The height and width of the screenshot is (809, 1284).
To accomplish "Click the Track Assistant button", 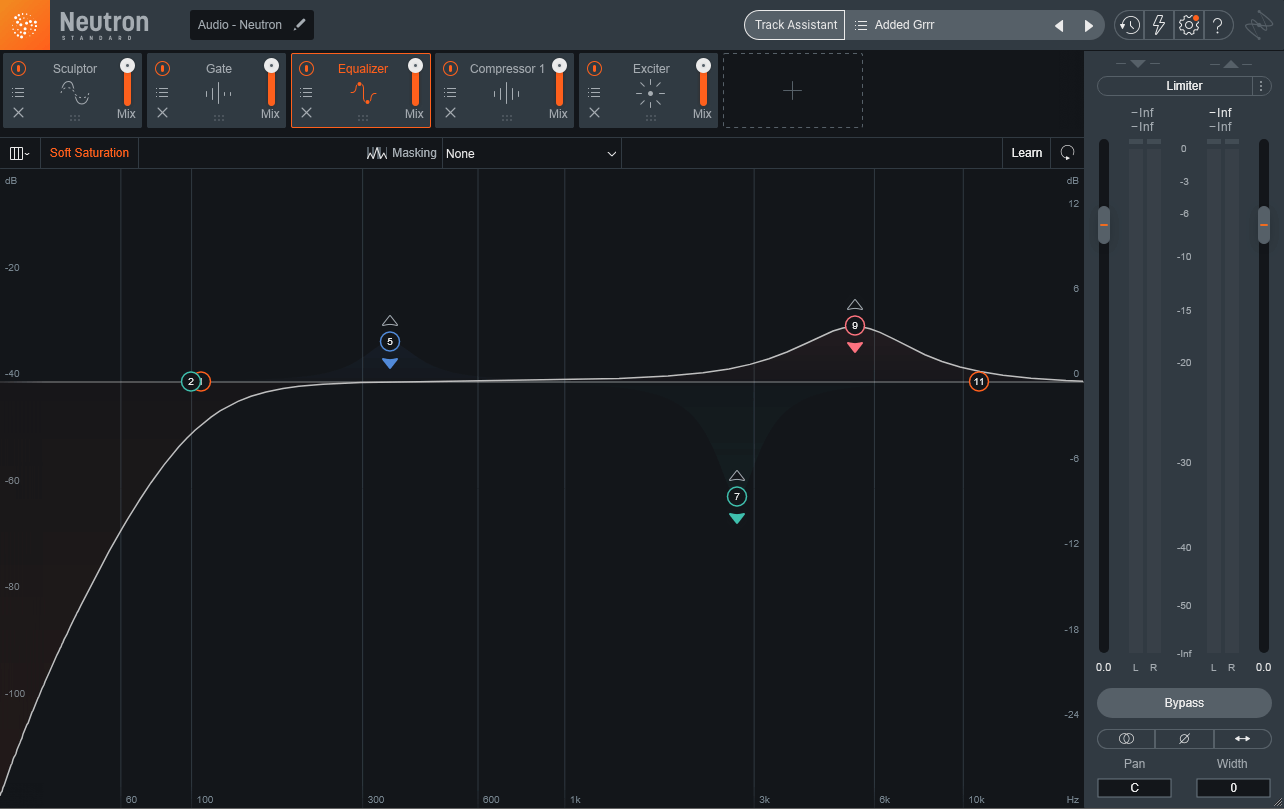I will click(x=795, y=25).
